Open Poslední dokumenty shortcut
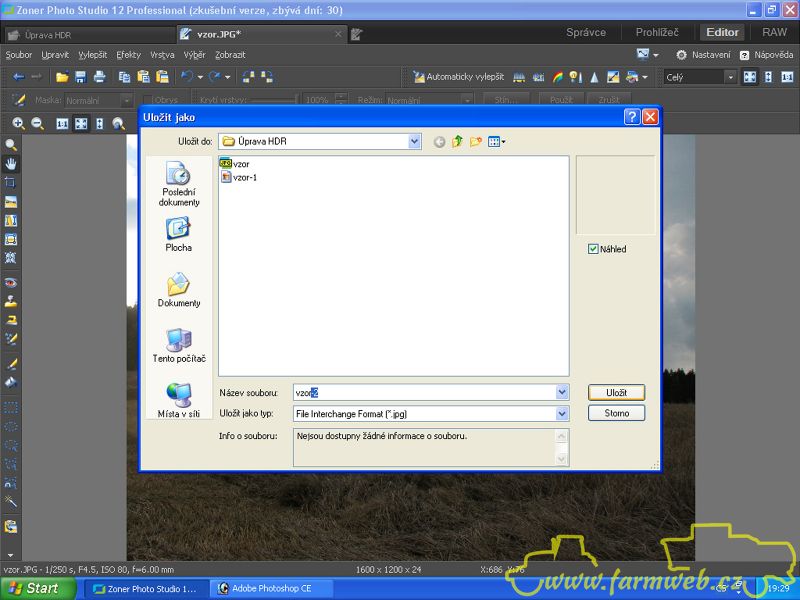Viewport: 800px width, 600px height. point(179,184)
